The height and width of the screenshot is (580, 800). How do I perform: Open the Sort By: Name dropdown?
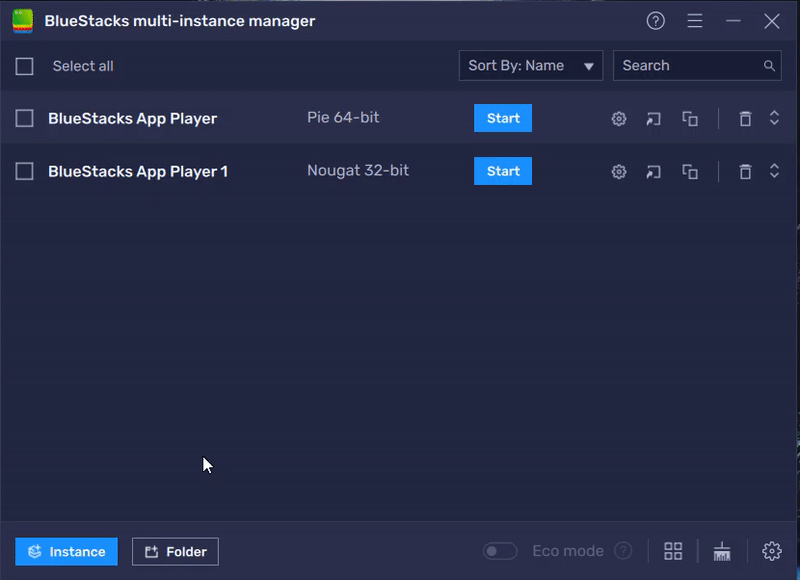click(531, 65)
